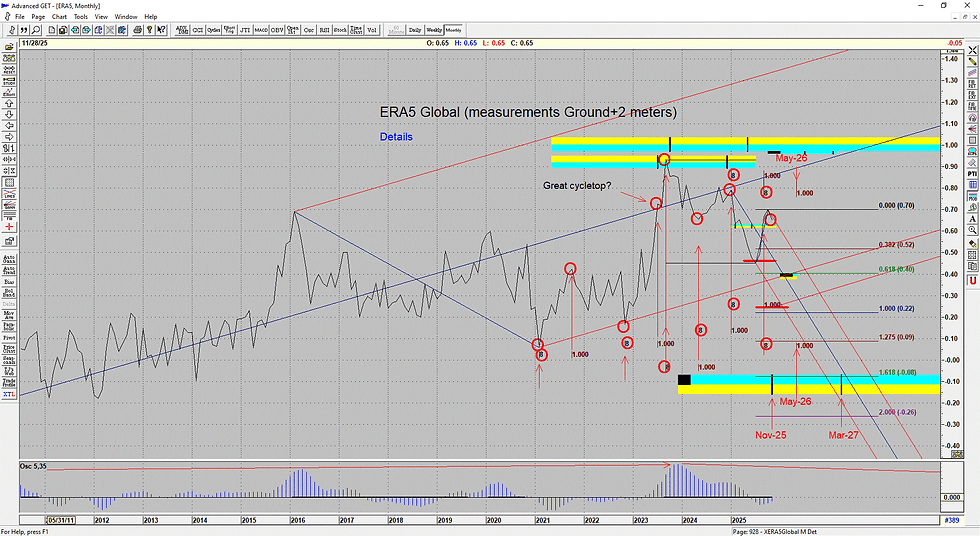Select the parallel channel lines tool
Screen dimensions: 980x536
(972, 72)
